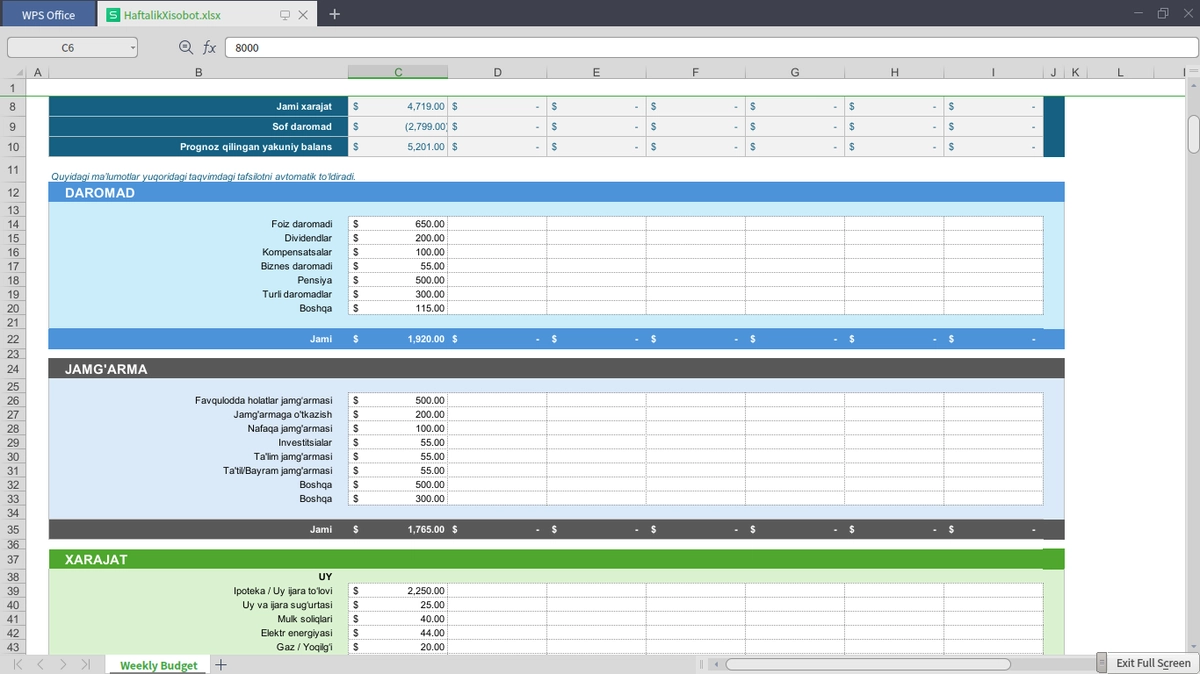1200x674 pixels.
Task: Click the formula bar input showing 8000
Action: 710,47
